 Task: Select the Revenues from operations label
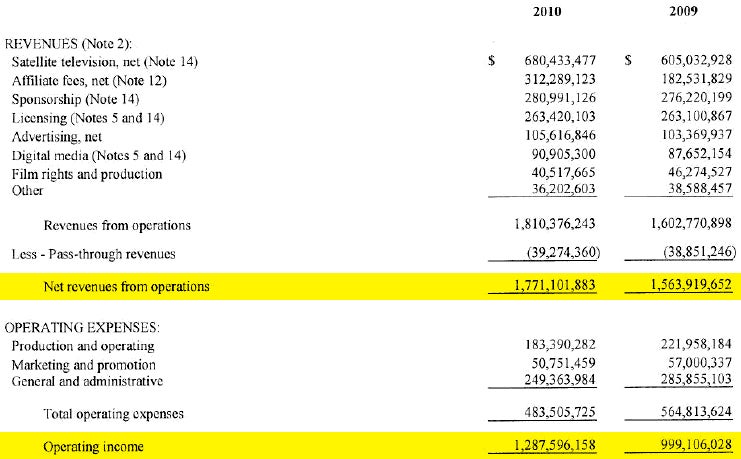pyautogui.click(x=117, y=225)
